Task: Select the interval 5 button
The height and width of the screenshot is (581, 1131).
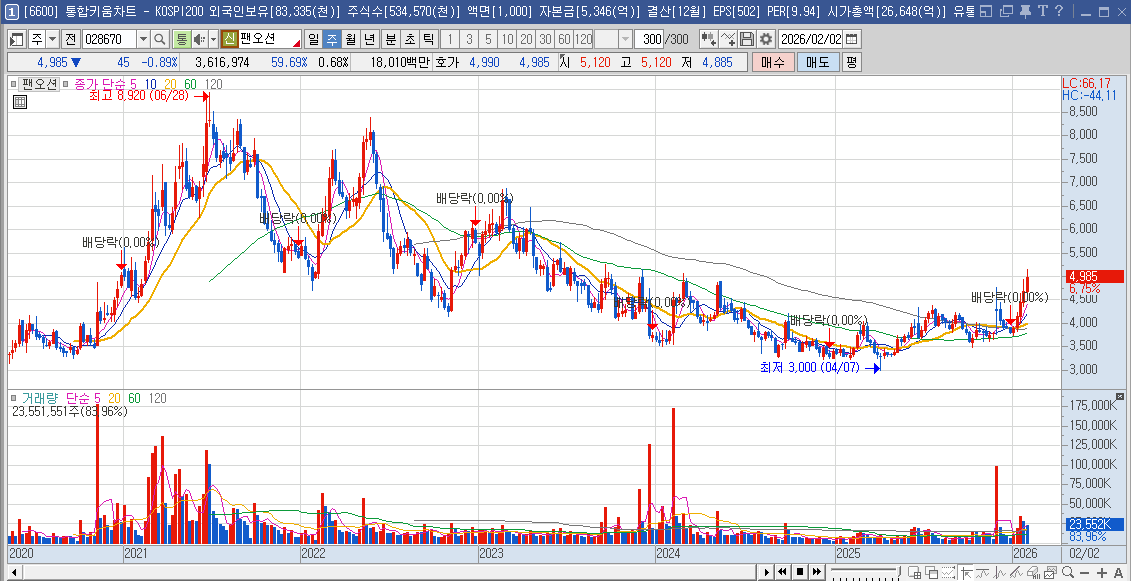Action: point(488,39)
